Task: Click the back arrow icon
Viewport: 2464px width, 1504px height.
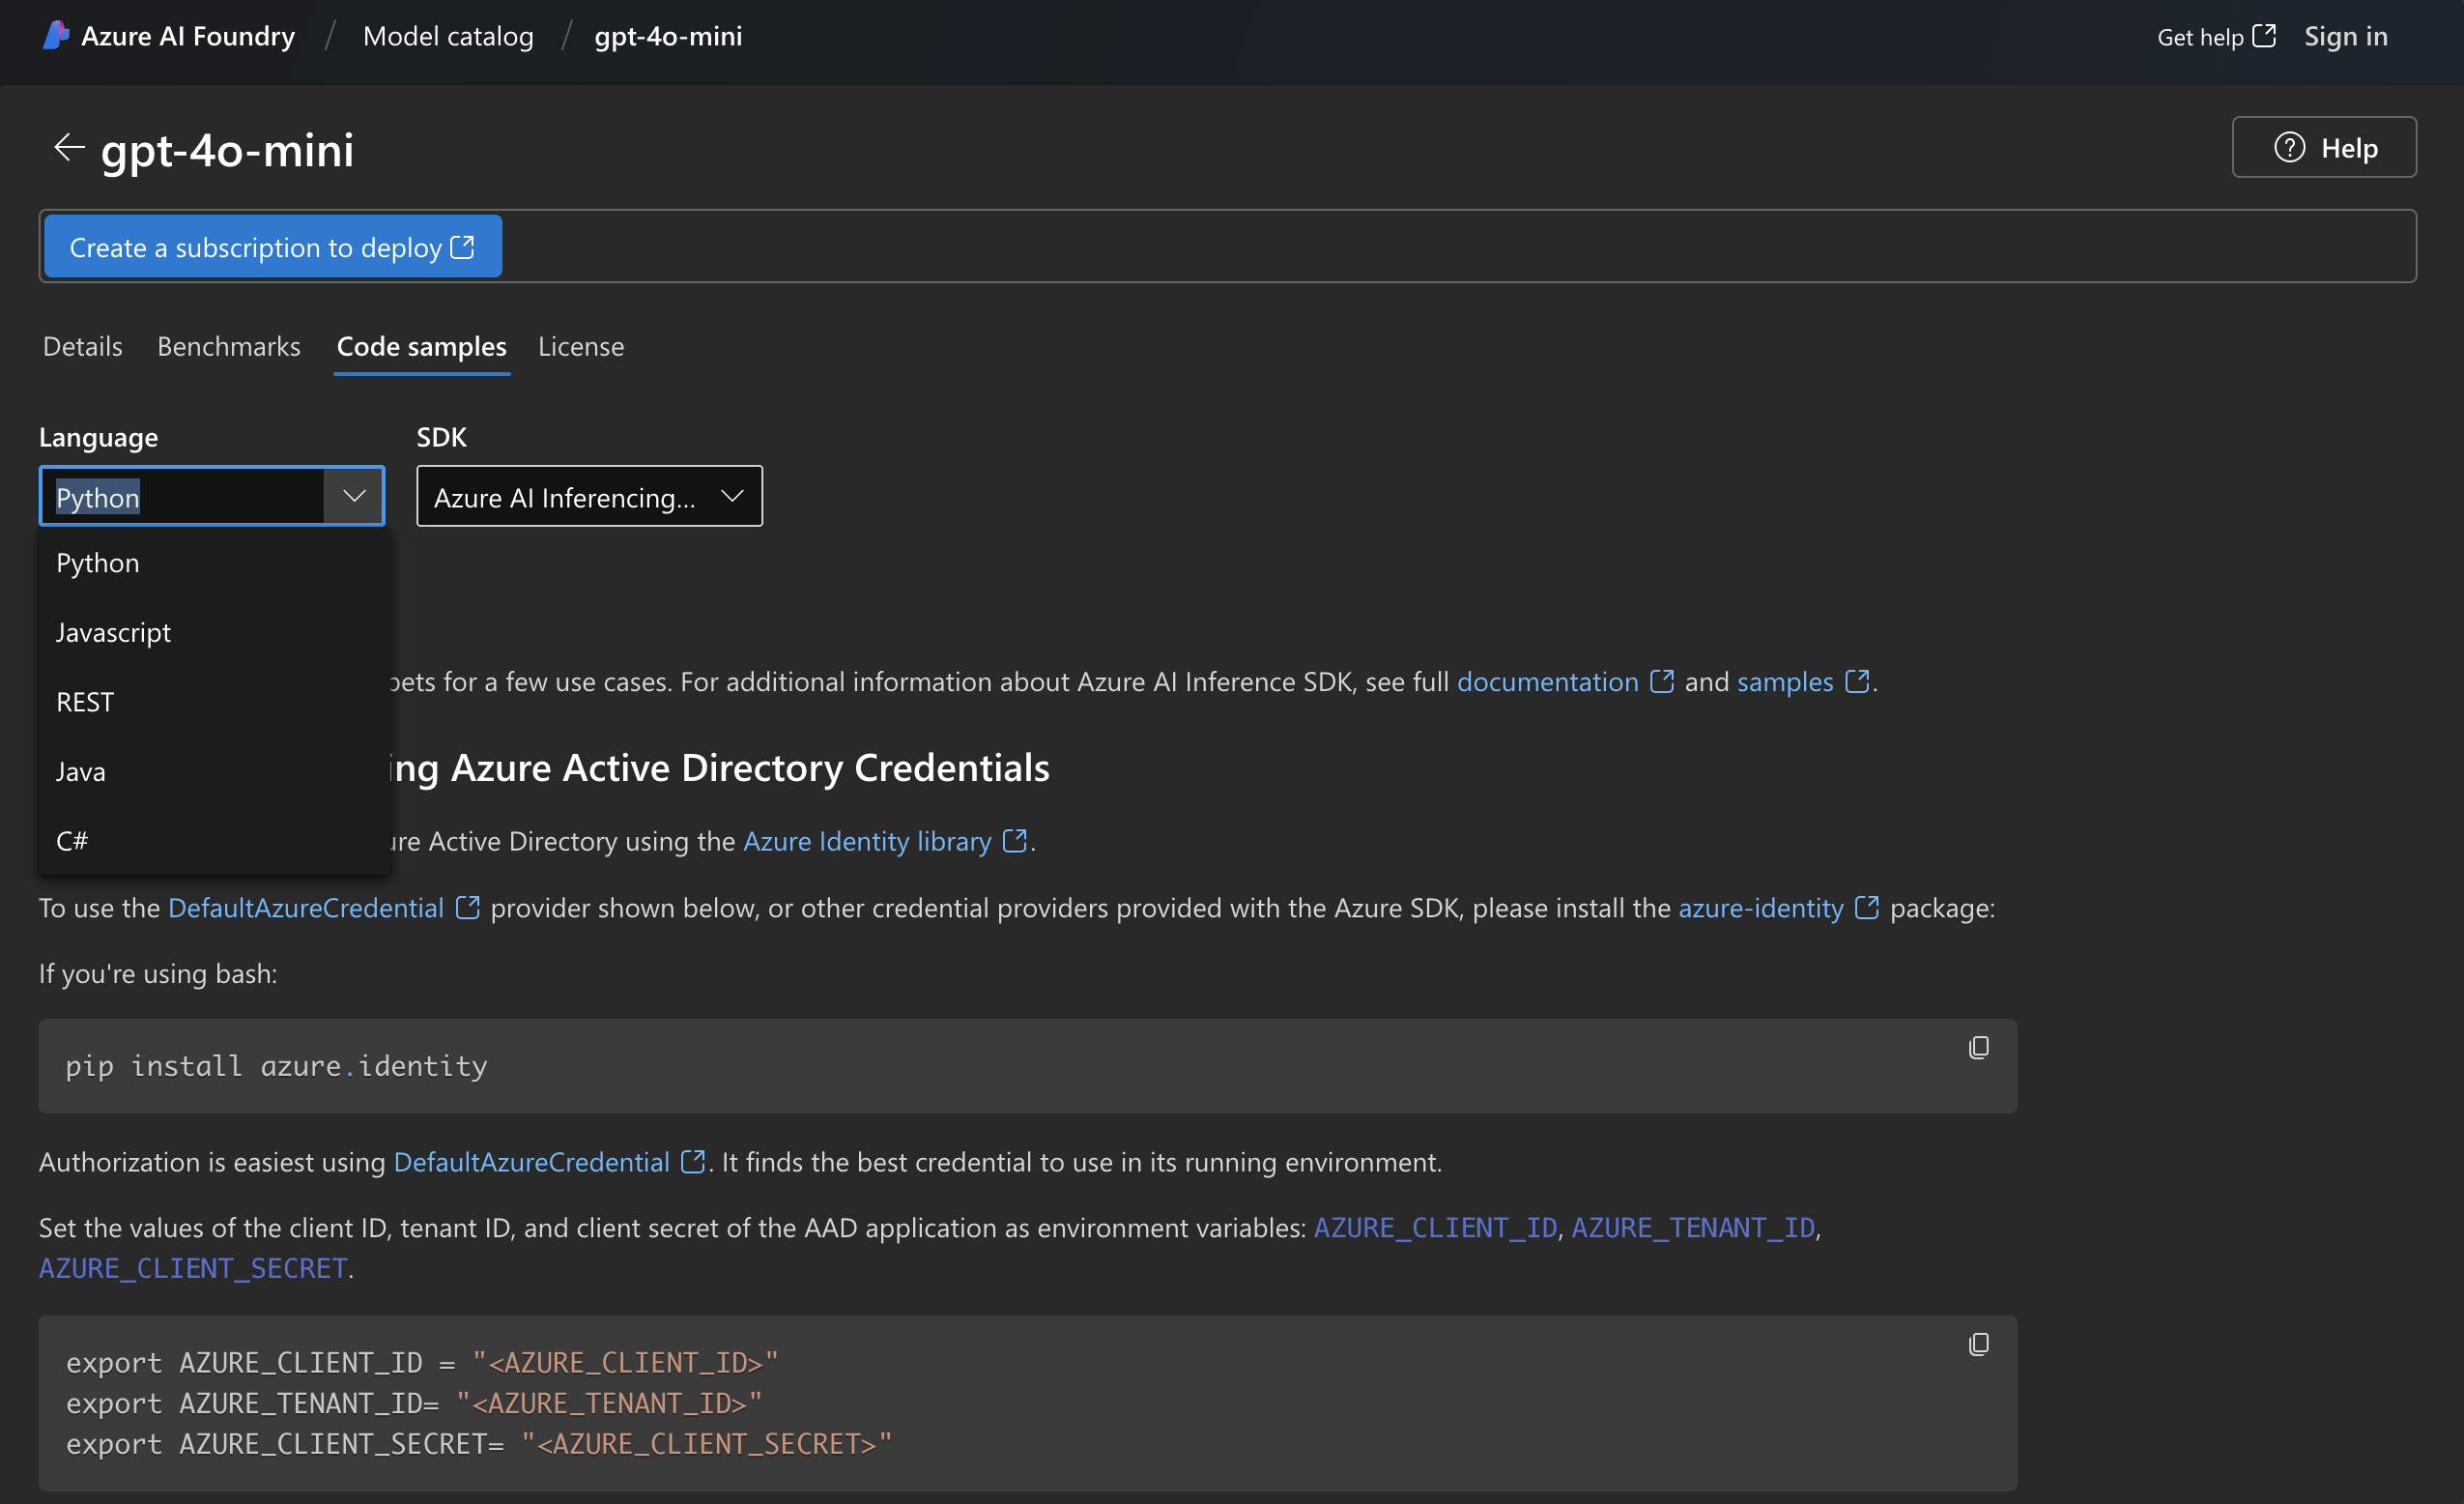Action: click(x=67, y=148)
